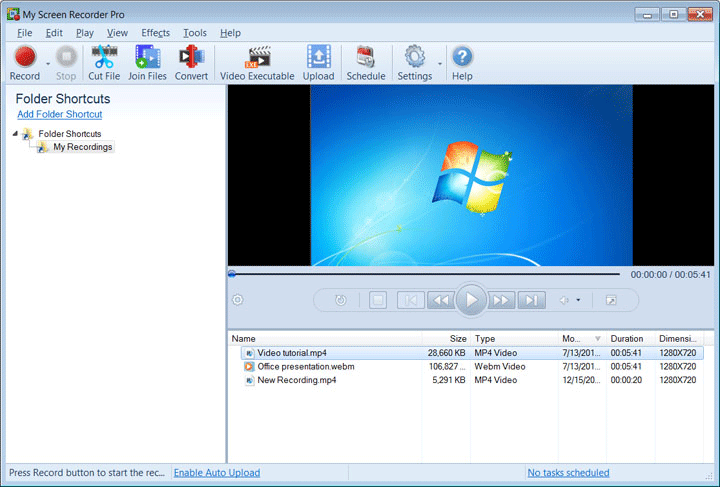Click the 00:00:20 duration cell
720x487 pixels.
[626, 380]
